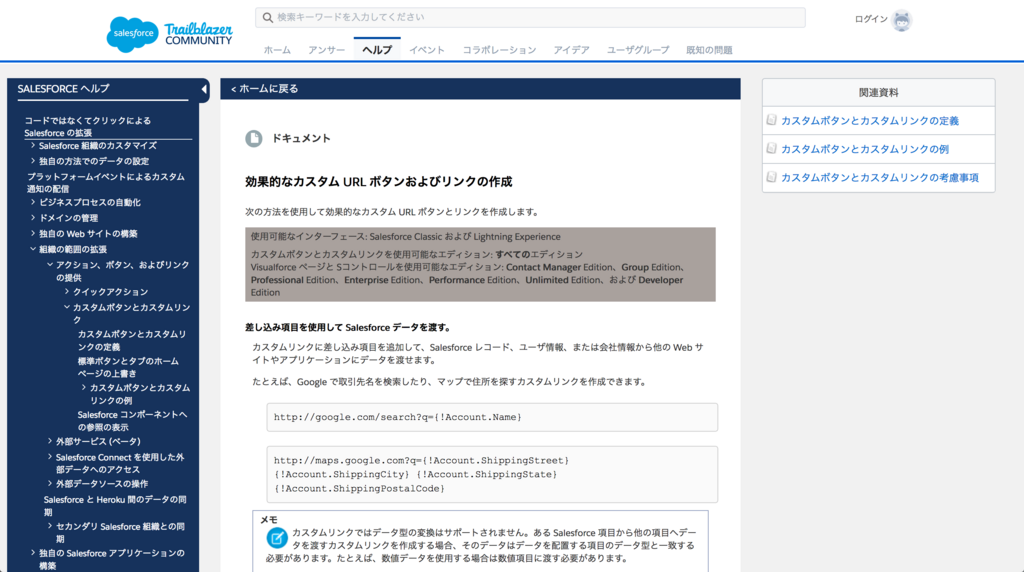Open related link カスタムボタンとカスタムリンクの例
1024x572 pixels.
tap(865, 149)
